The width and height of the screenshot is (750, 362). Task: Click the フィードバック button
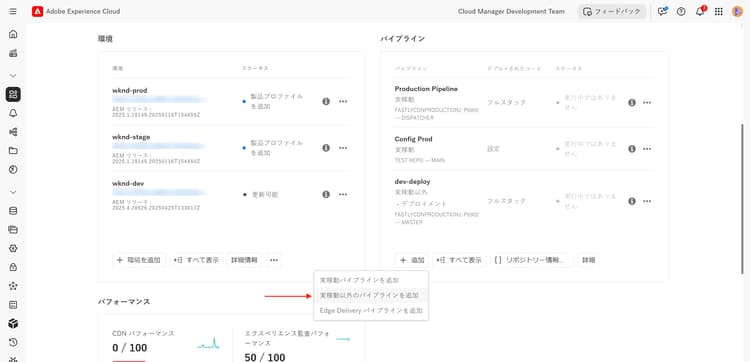(x=612, y=11)
